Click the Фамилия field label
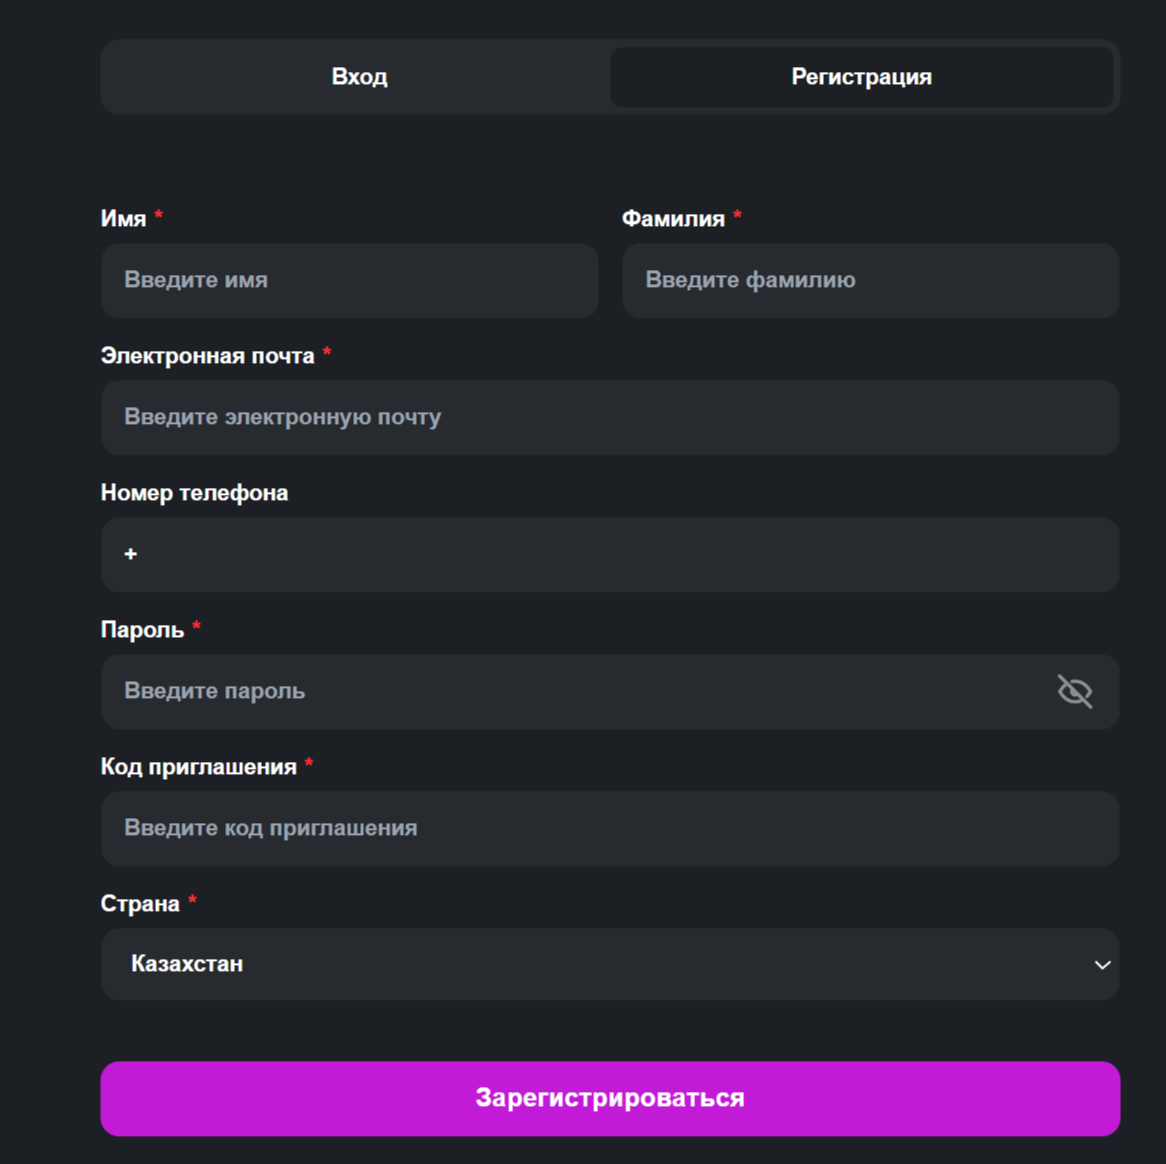This screenshot has width=1166, height=1164. [673, 219]
